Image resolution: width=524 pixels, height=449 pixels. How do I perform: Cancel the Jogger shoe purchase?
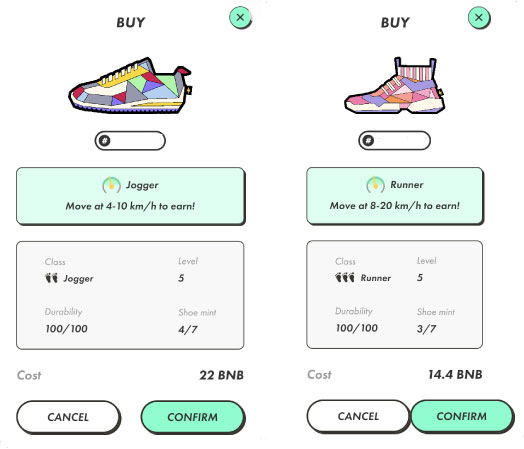click(68, 417)
